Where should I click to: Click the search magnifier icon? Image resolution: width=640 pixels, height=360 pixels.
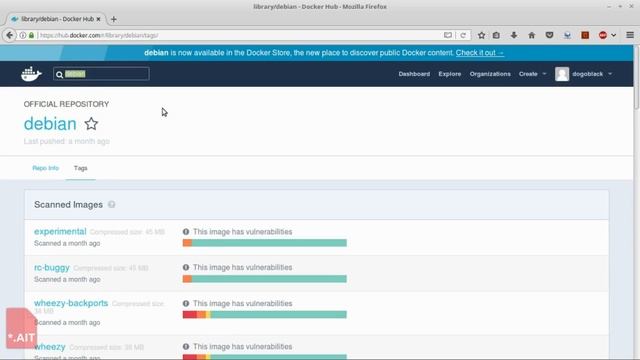(x=60, y=74)
